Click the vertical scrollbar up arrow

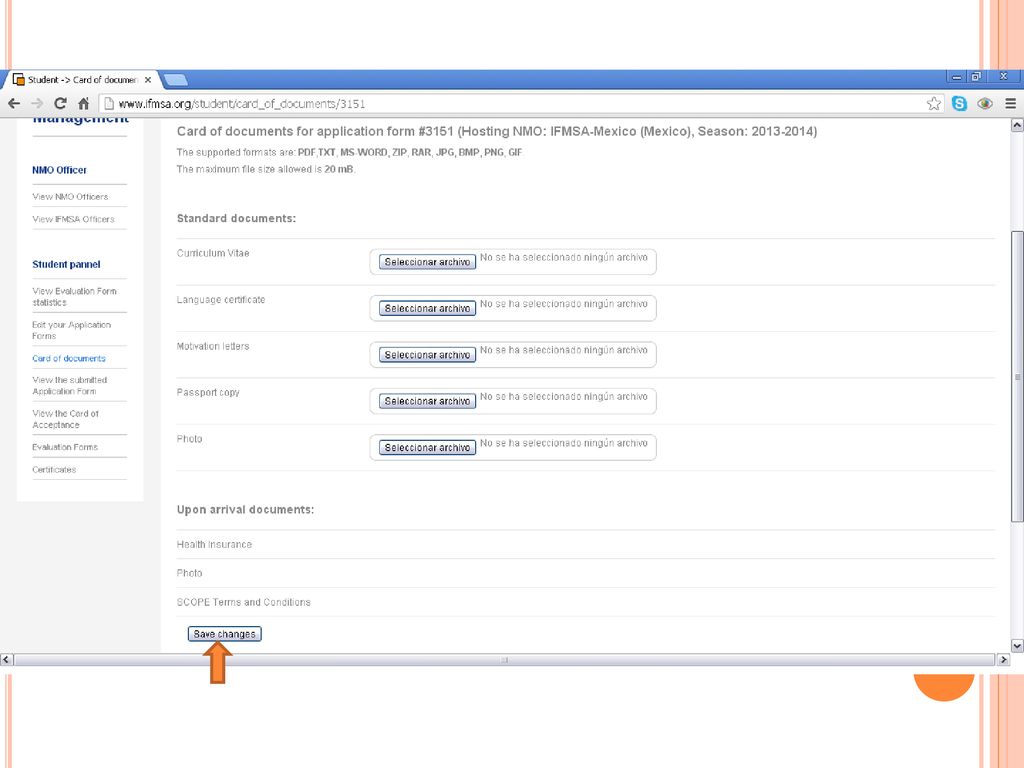(x=1017, y=125)
